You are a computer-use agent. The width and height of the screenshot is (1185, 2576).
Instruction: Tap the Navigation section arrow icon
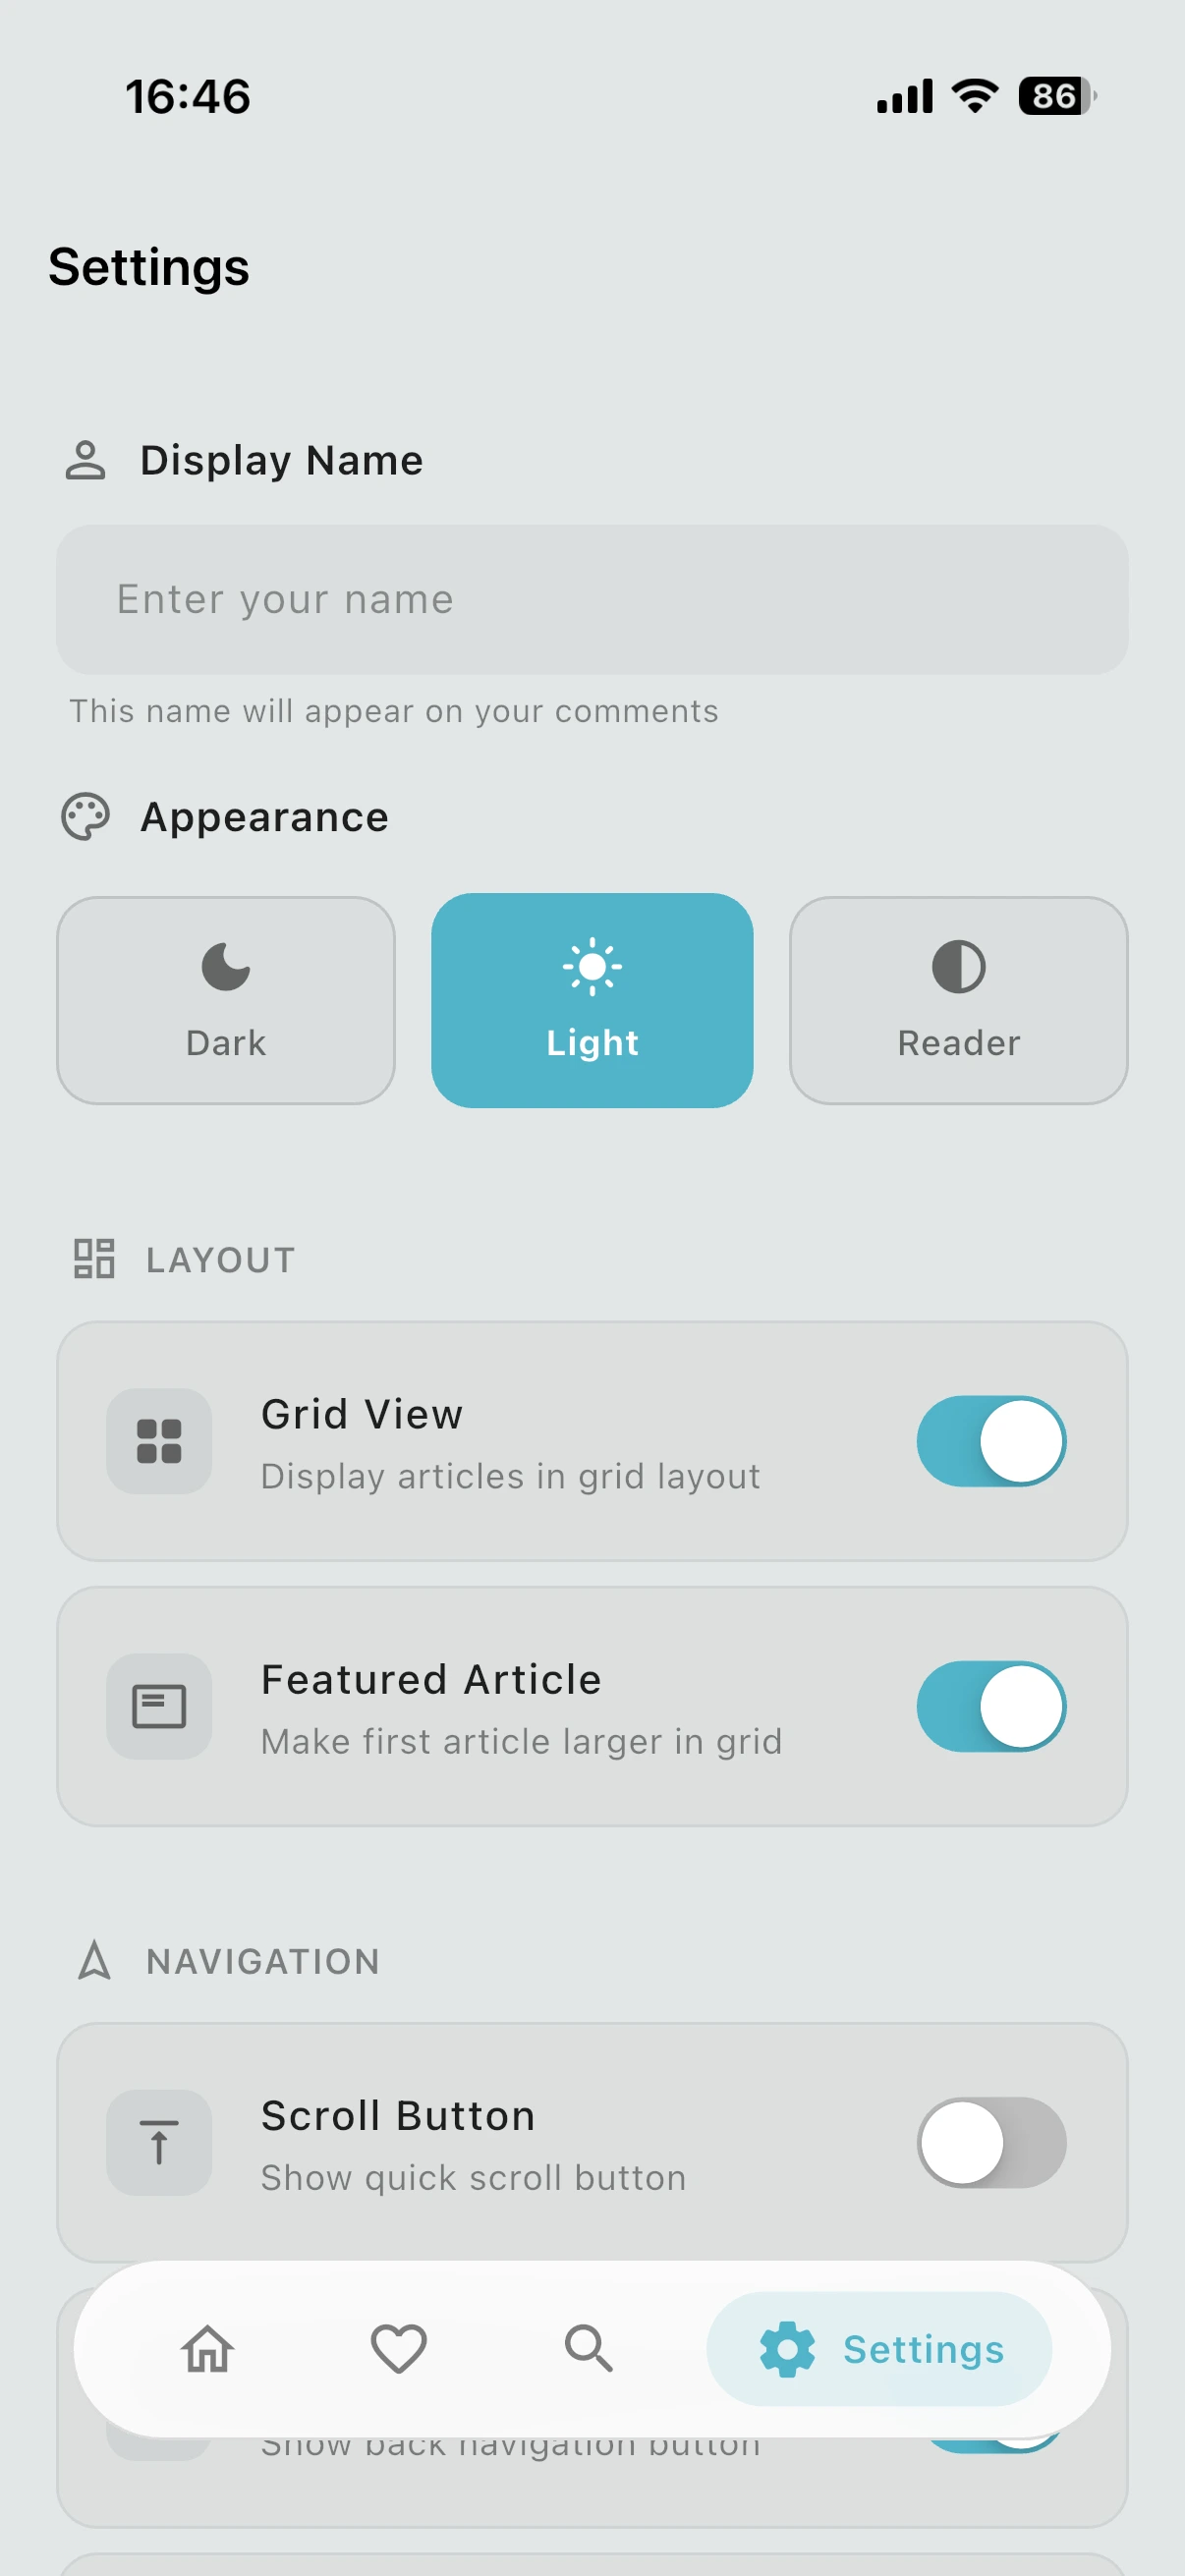[x=94, y=1960]
